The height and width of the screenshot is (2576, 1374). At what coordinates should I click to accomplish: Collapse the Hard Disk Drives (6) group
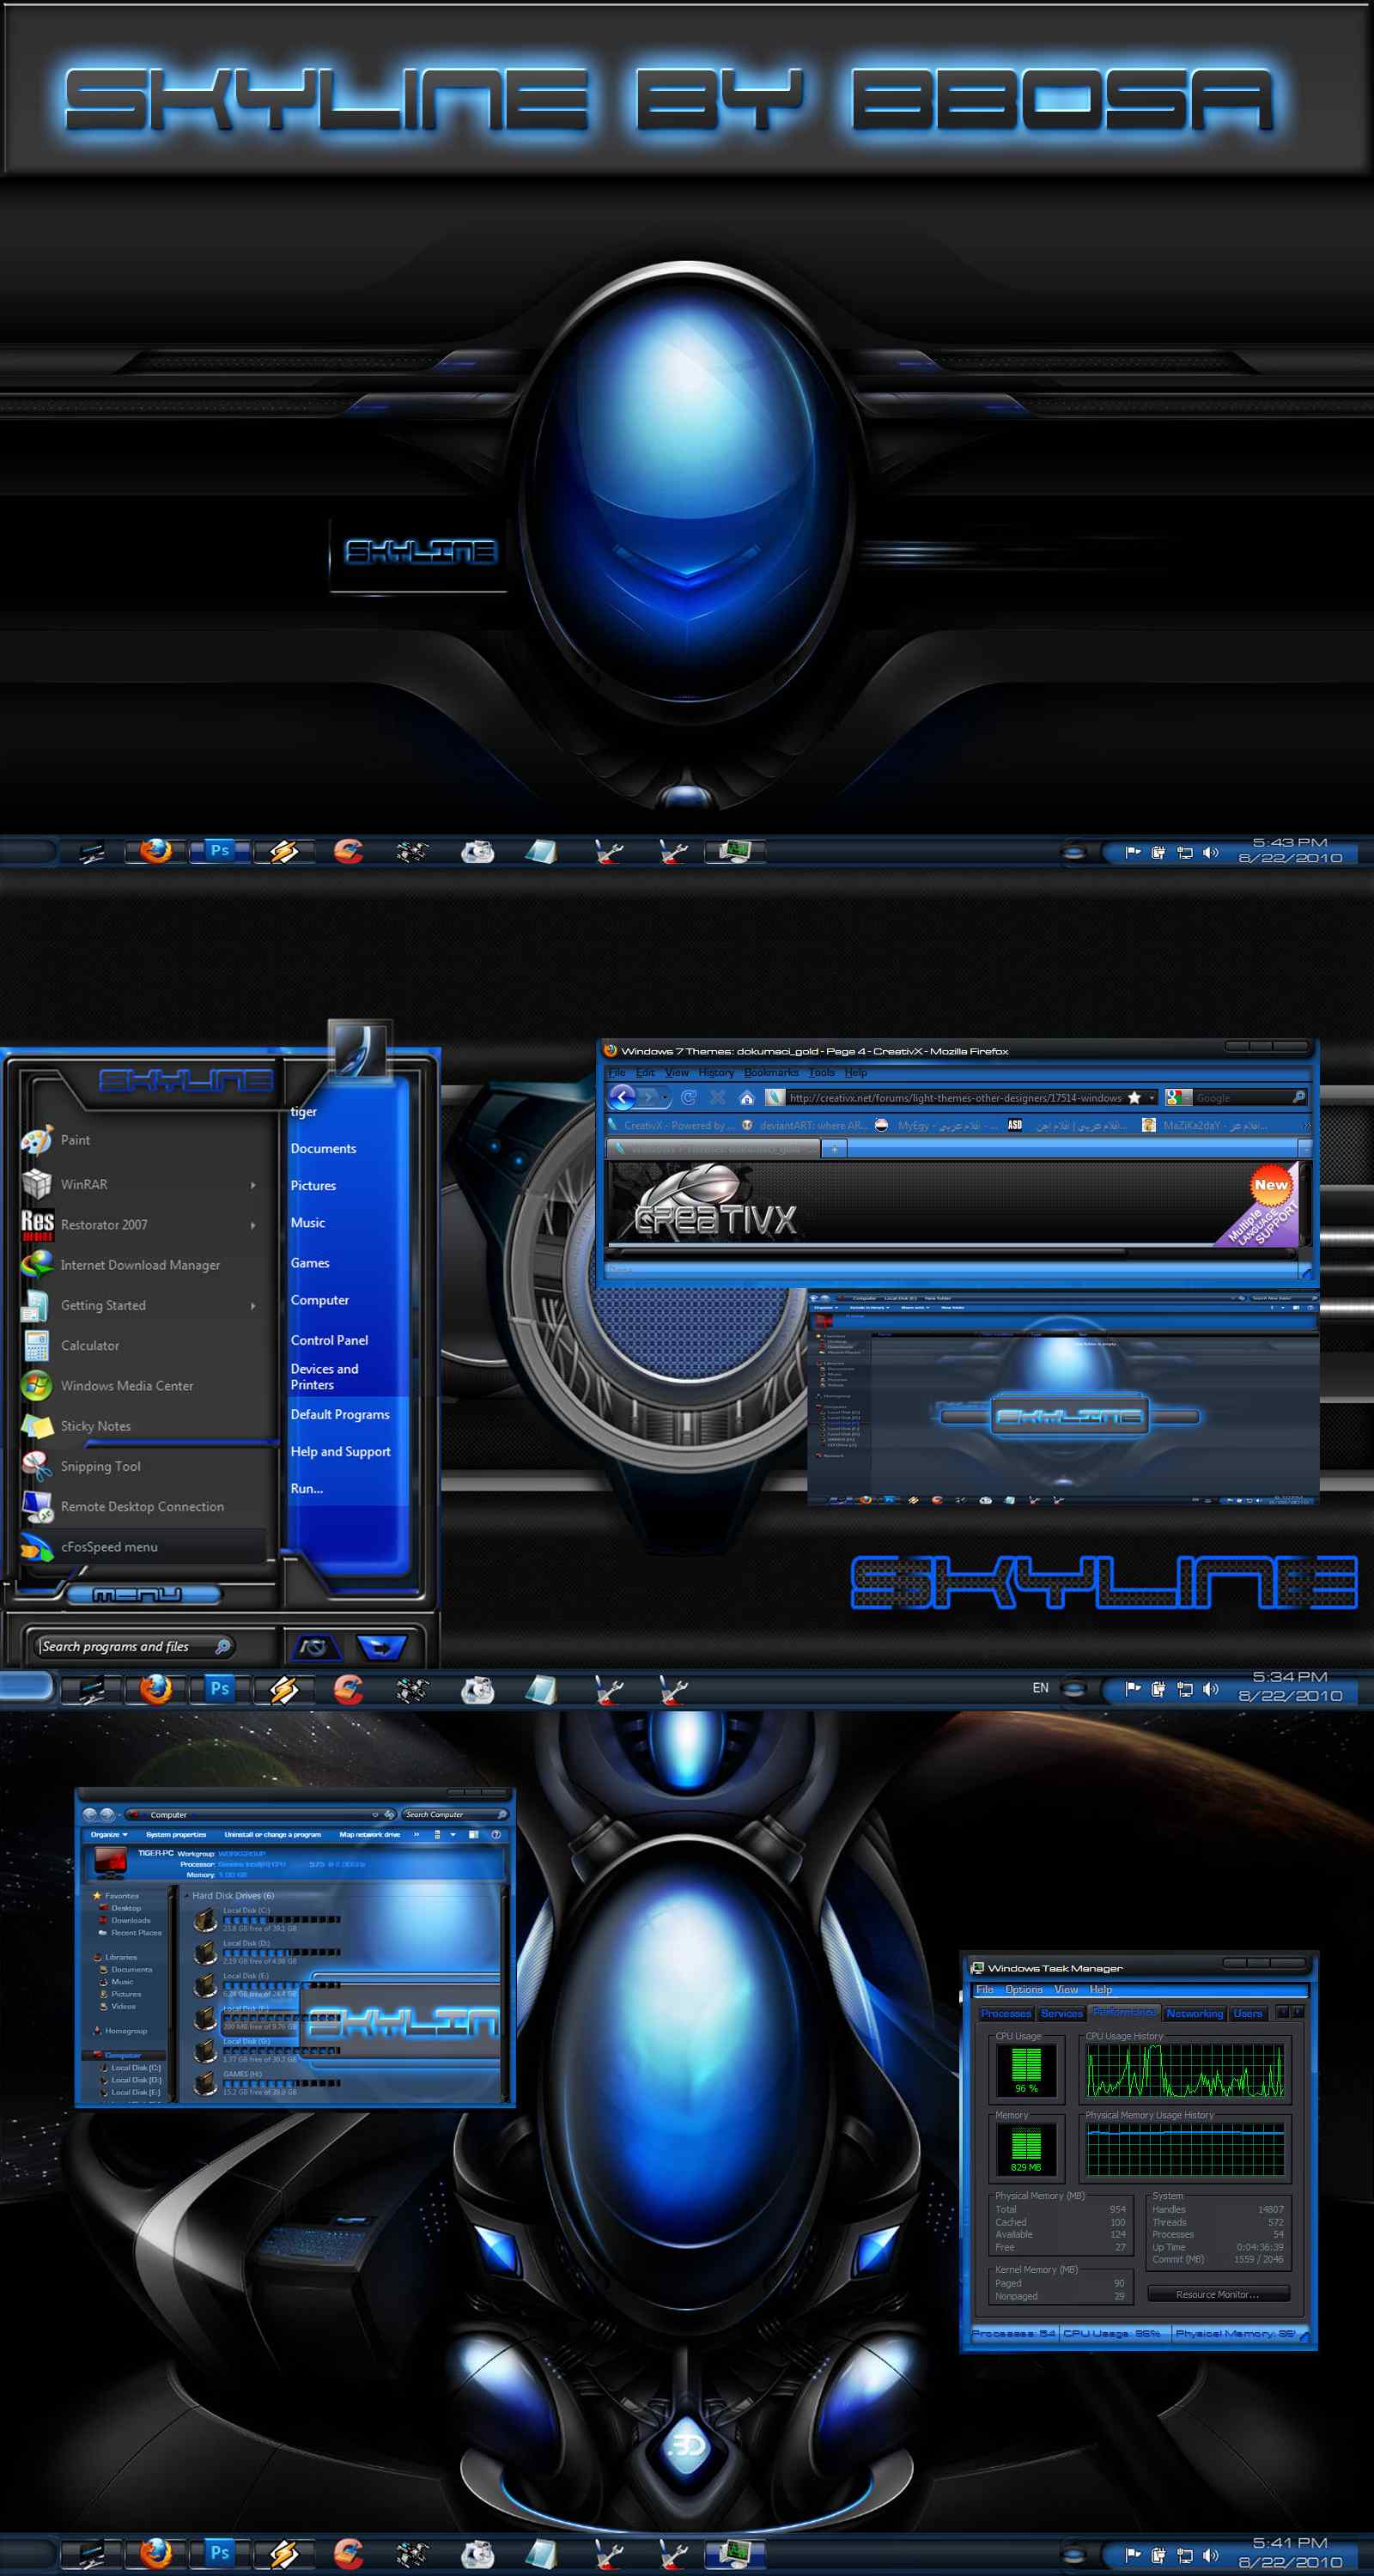[x=187, y=1896]
